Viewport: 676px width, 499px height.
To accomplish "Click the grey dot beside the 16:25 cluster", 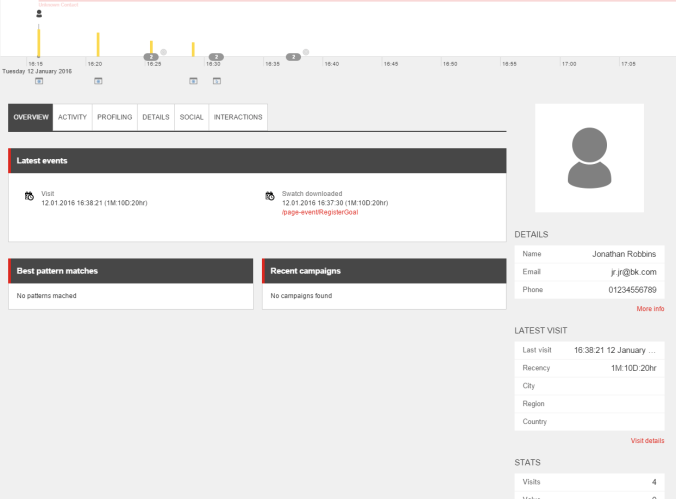I will click(163, 52).
